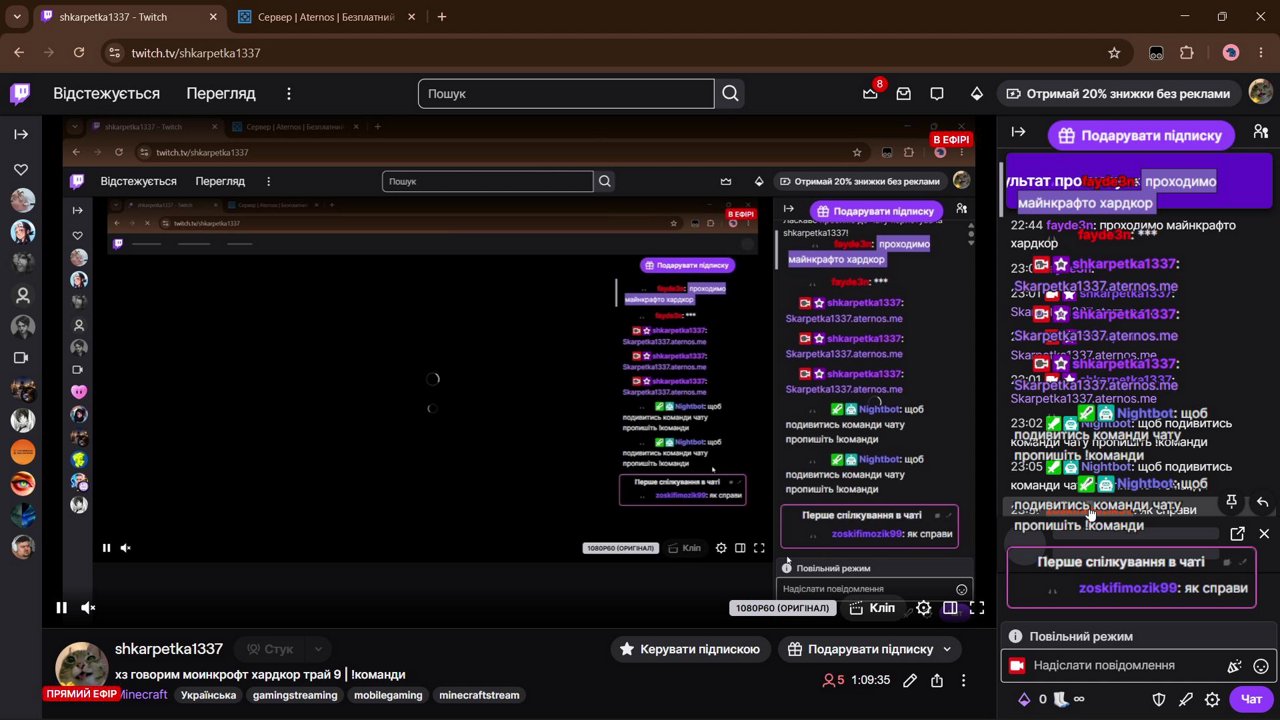
Task: Expand the left channels sidebar
Action: pos(21,134)
